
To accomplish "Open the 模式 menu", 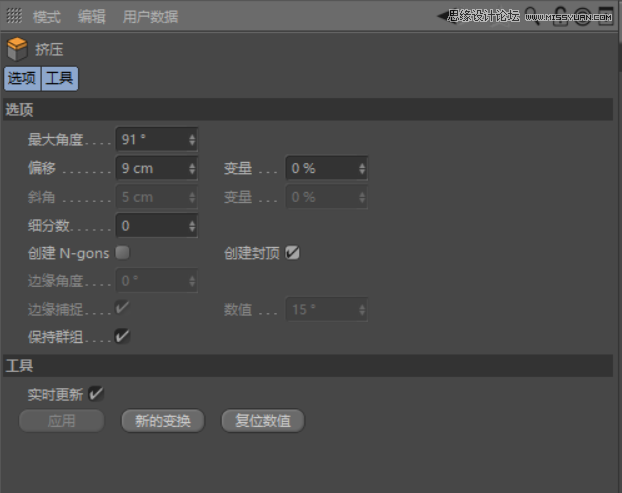I will (47, 17).
